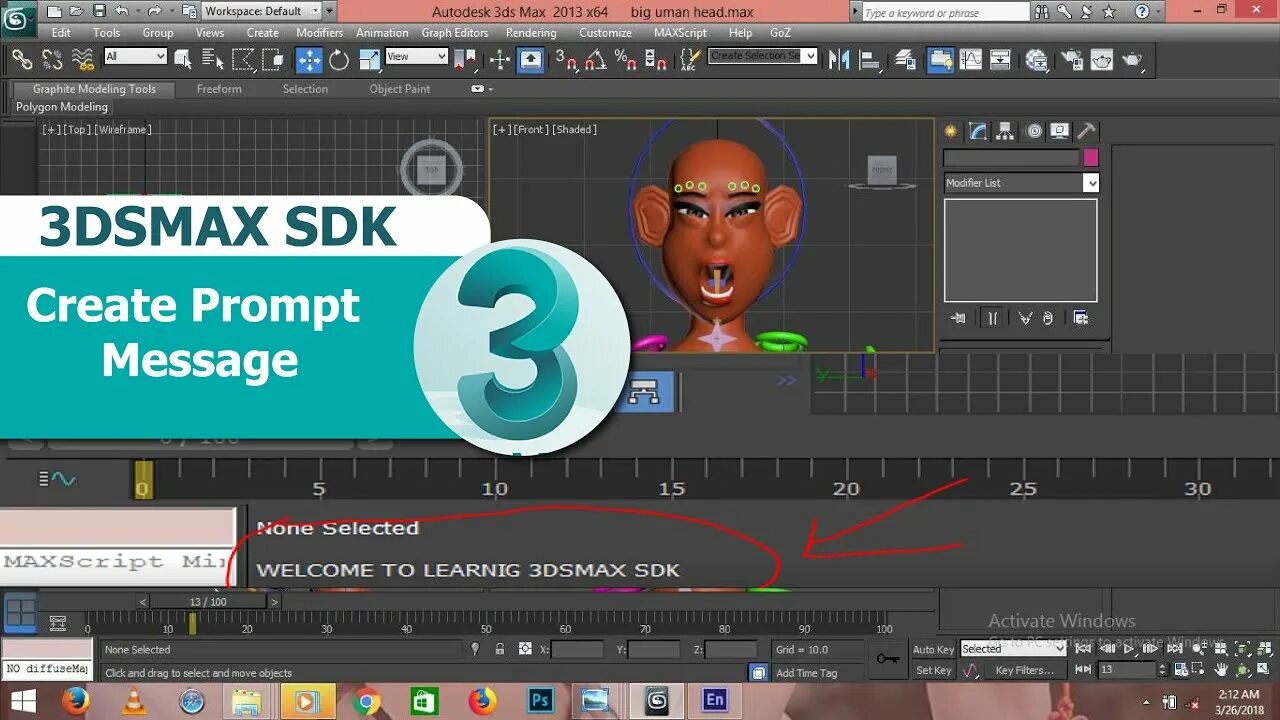Open Google Chrome from the taskbar
Viewport: 1280px width, 720px height.
click(x=366, y=702)
